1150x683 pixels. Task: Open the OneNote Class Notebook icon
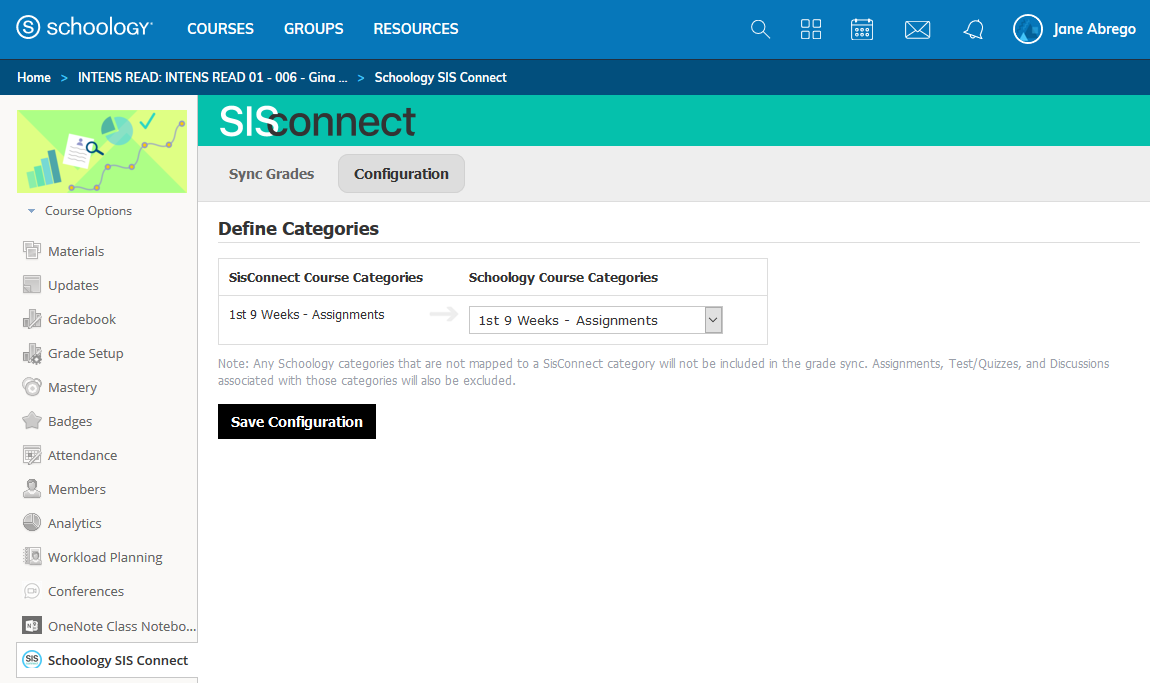30,625
